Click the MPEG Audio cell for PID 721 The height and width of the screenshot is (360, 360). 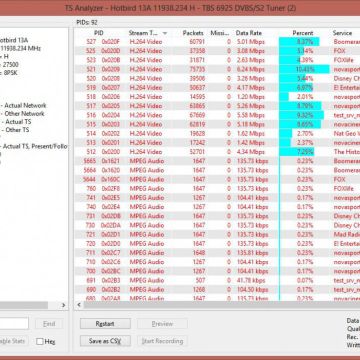147,234
